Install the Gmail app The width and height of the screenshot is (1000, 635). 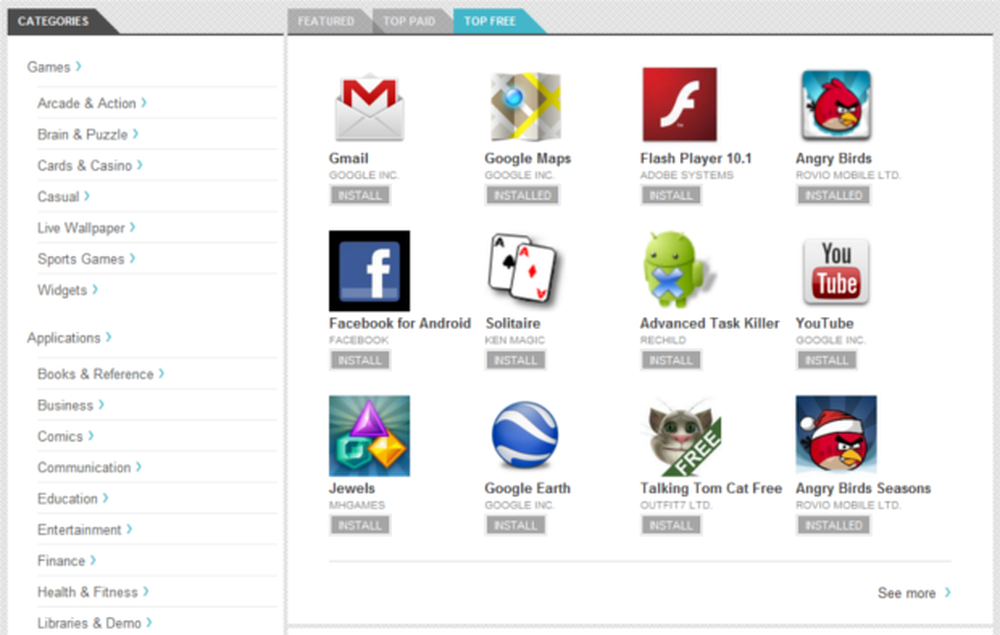pyautogui.click(x=360, y=195)
